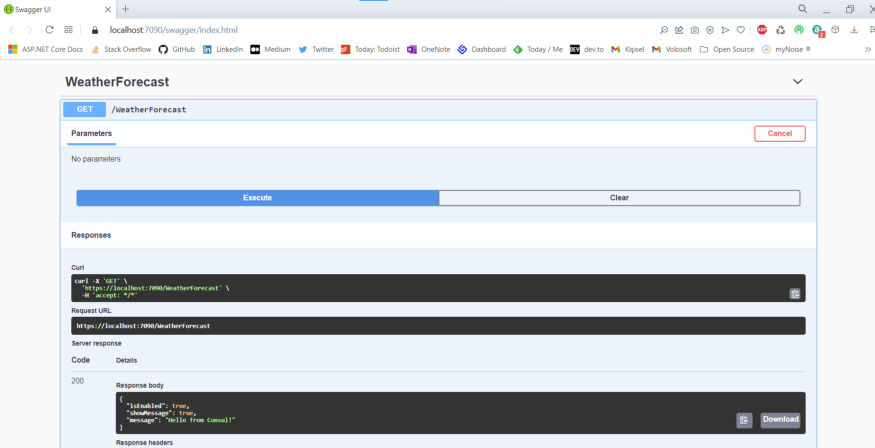Screen dimensions: 875x448
Task: Open the ASP.NET Core Docs bookmark
Action: [46, 50]
